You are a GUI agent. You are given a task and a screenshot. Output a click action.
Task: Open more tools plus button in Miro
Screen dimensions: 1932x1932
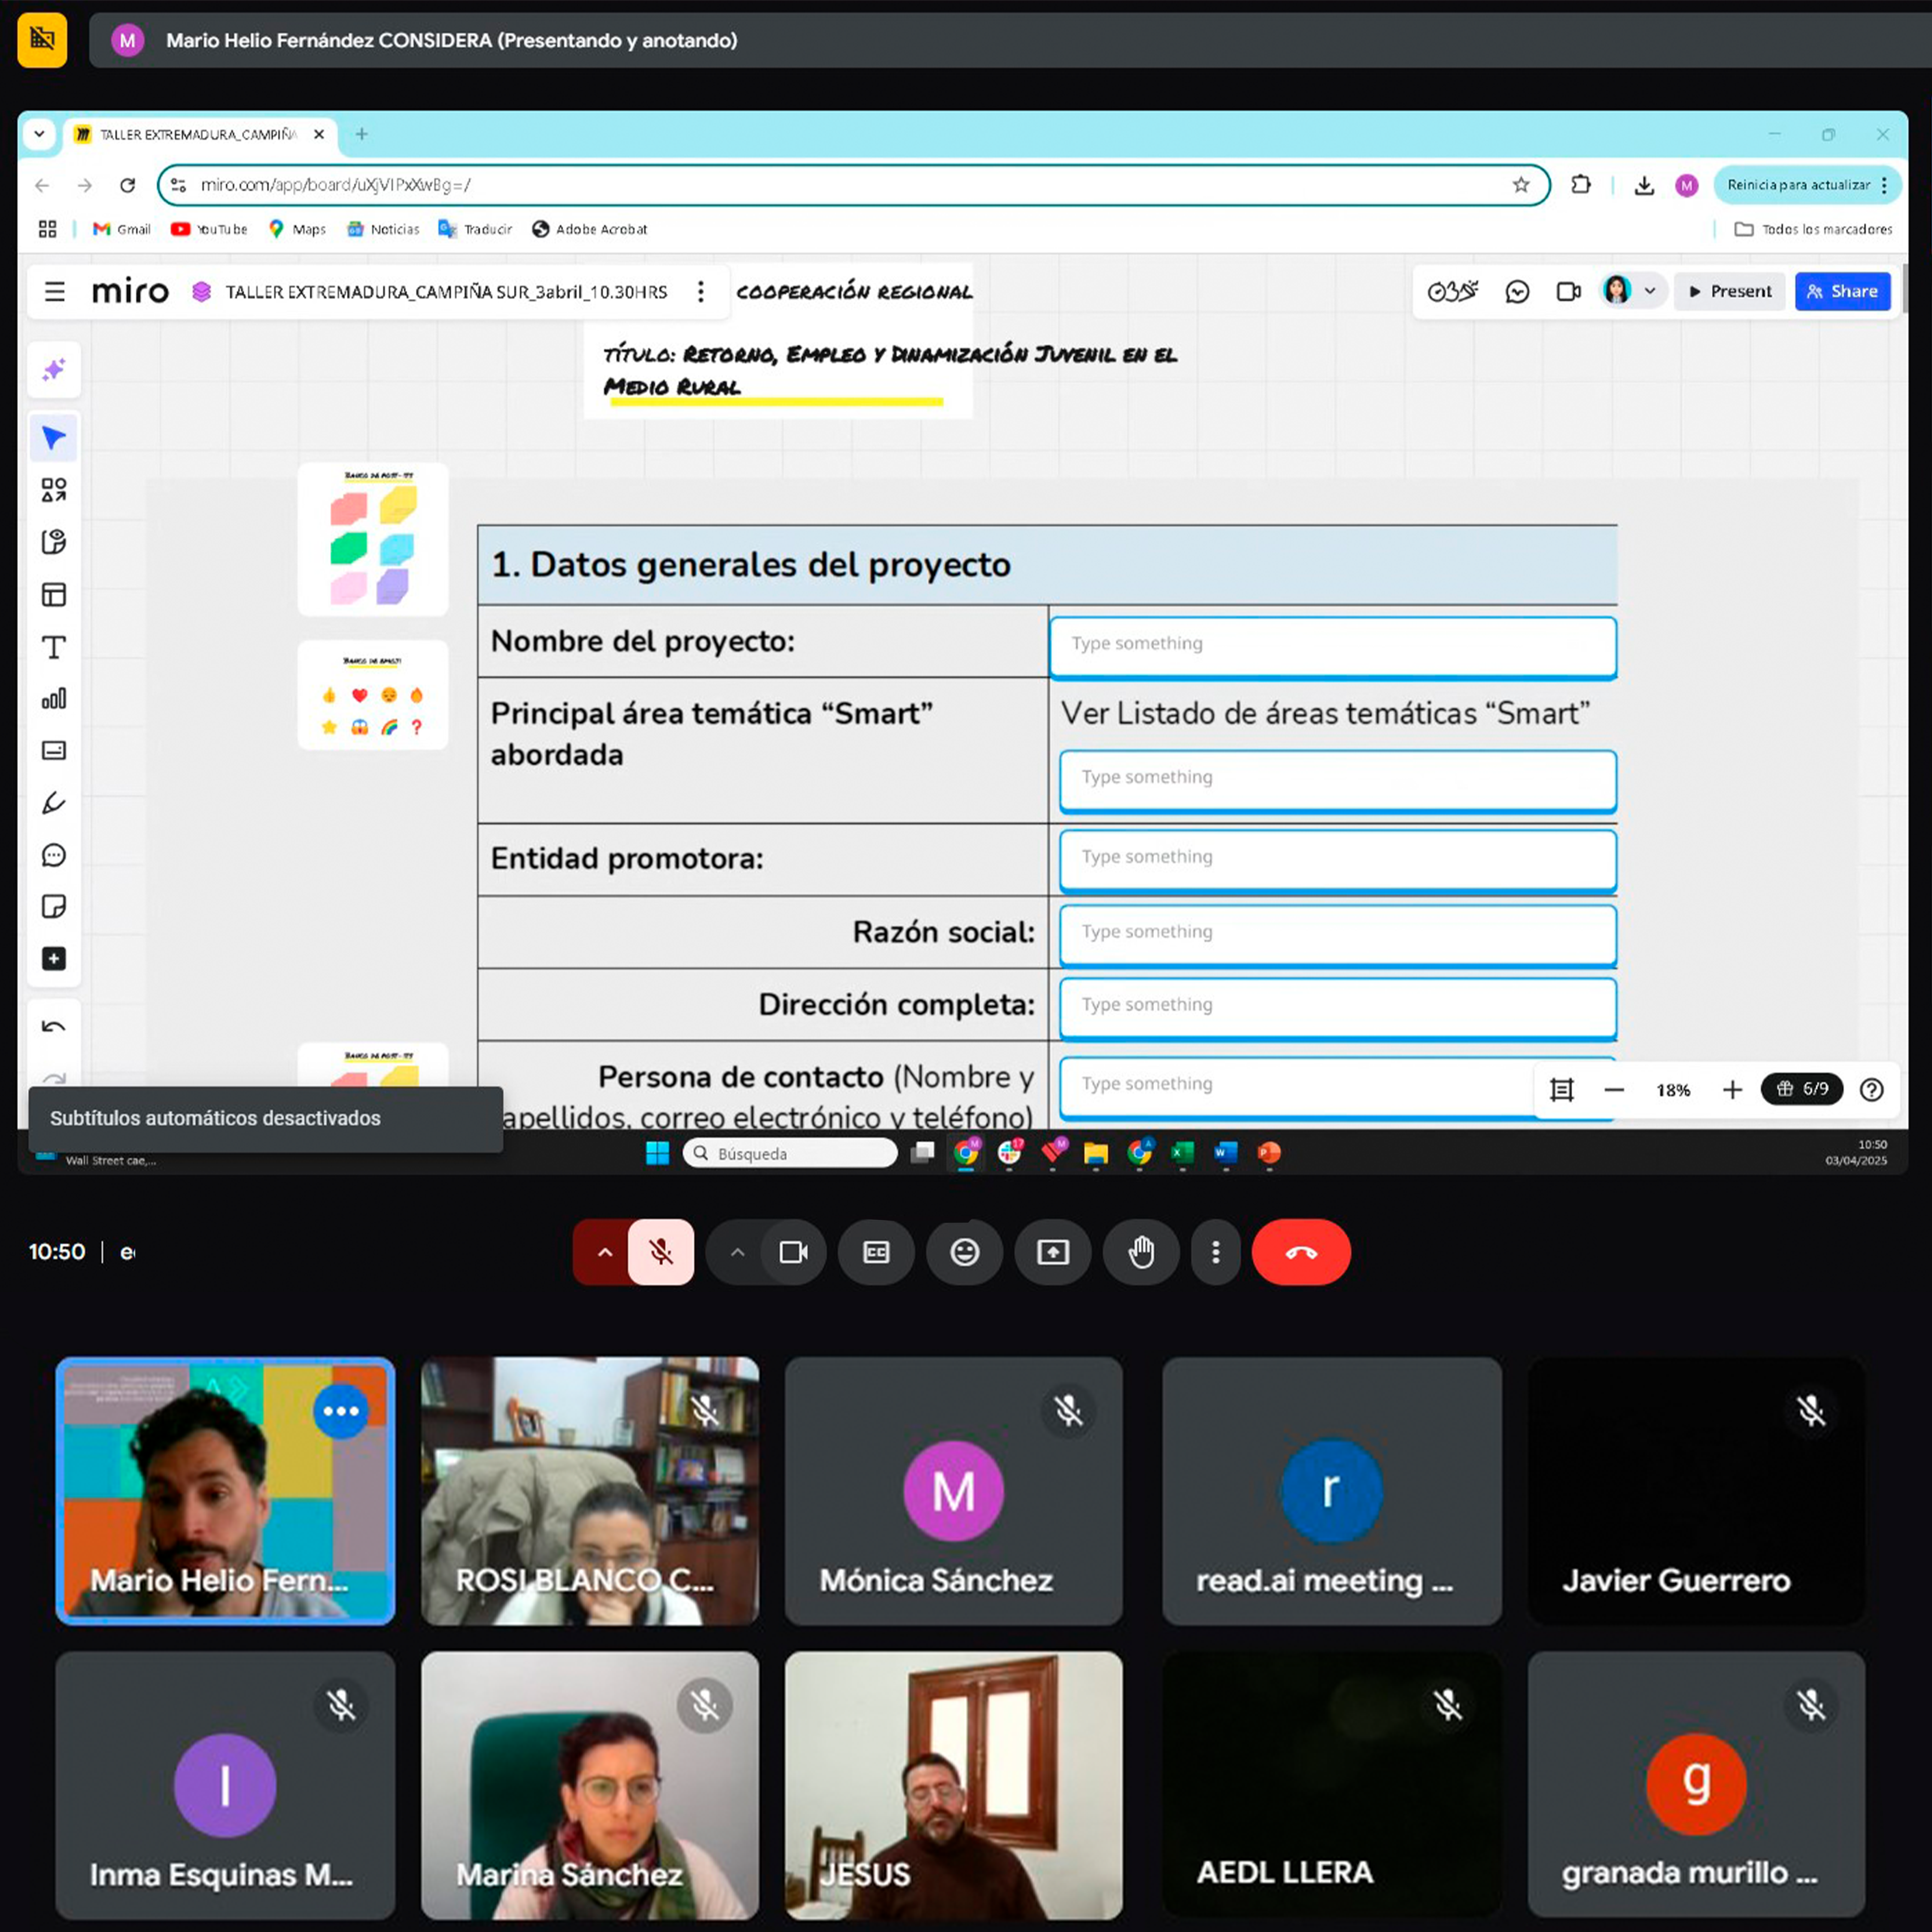tap(54, 959)
